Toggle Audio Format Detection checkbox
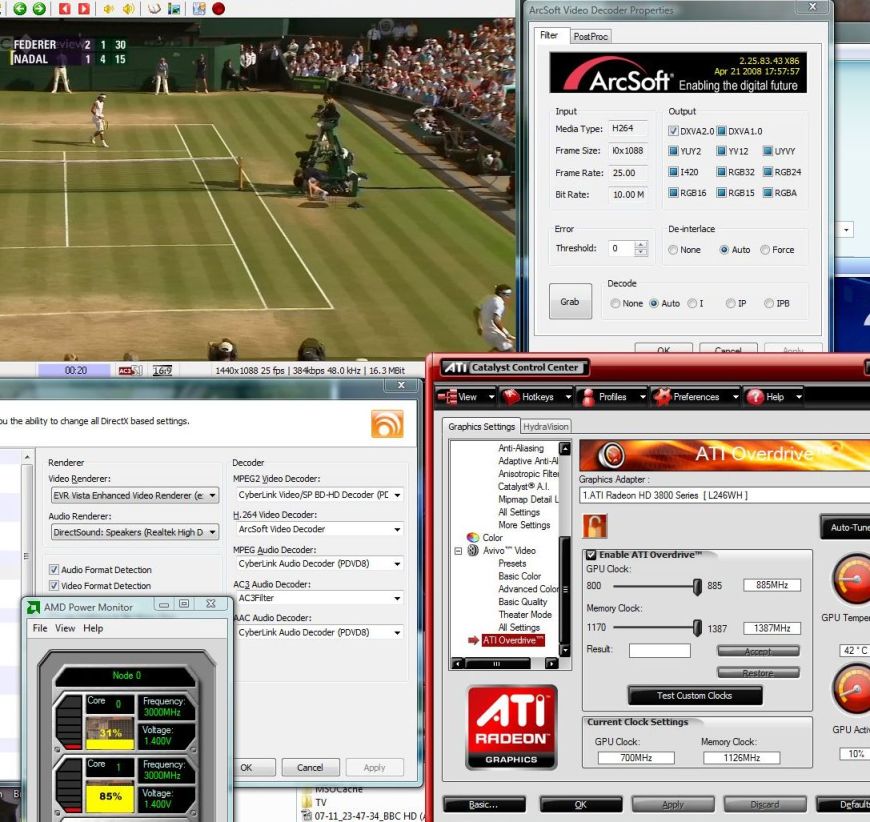 coord(54,569)
